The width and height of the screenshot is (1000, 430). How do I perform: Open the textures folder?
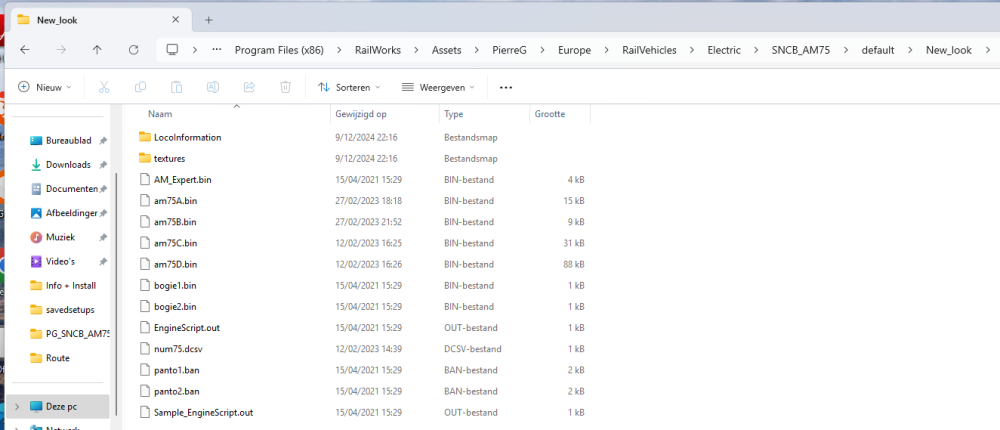point(169,158)
